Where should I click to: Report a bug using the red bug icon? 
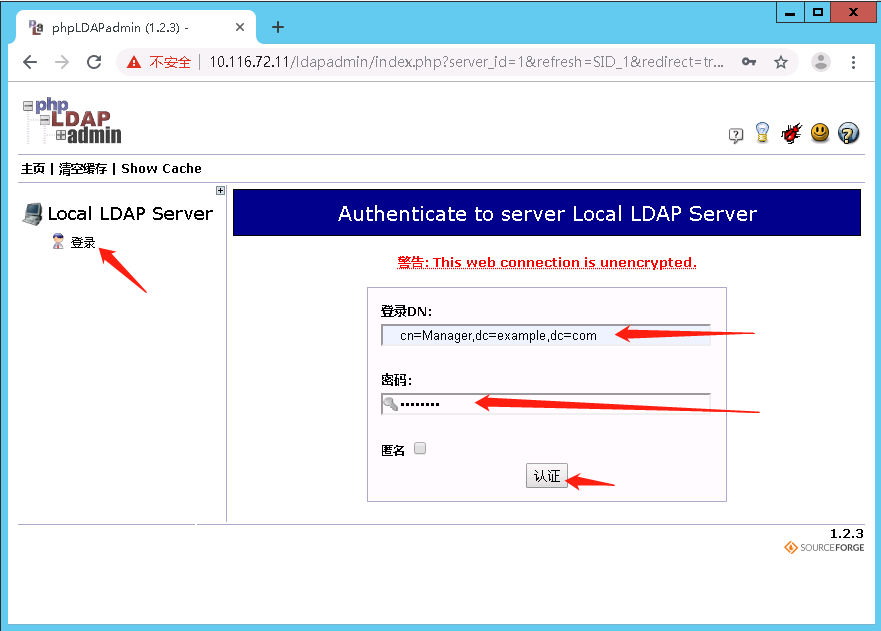791,132
